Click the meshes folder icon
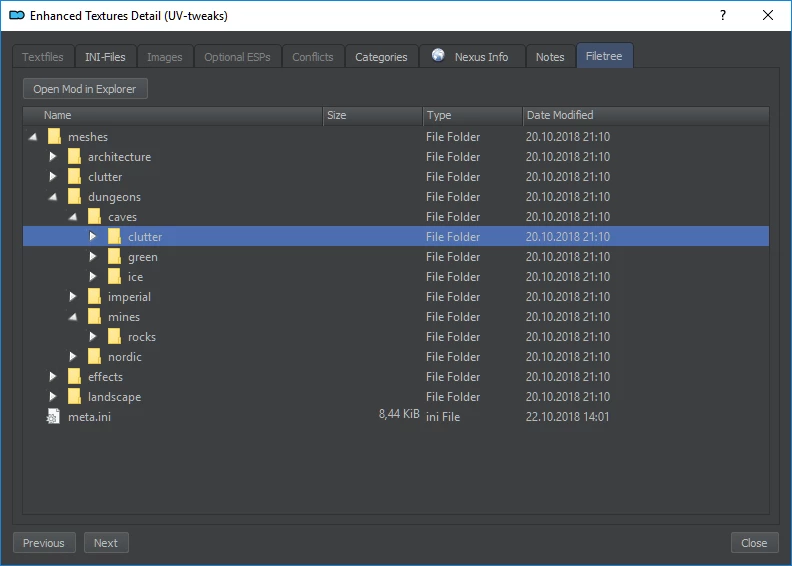The image size is (792, 566). tap(54, 136)
